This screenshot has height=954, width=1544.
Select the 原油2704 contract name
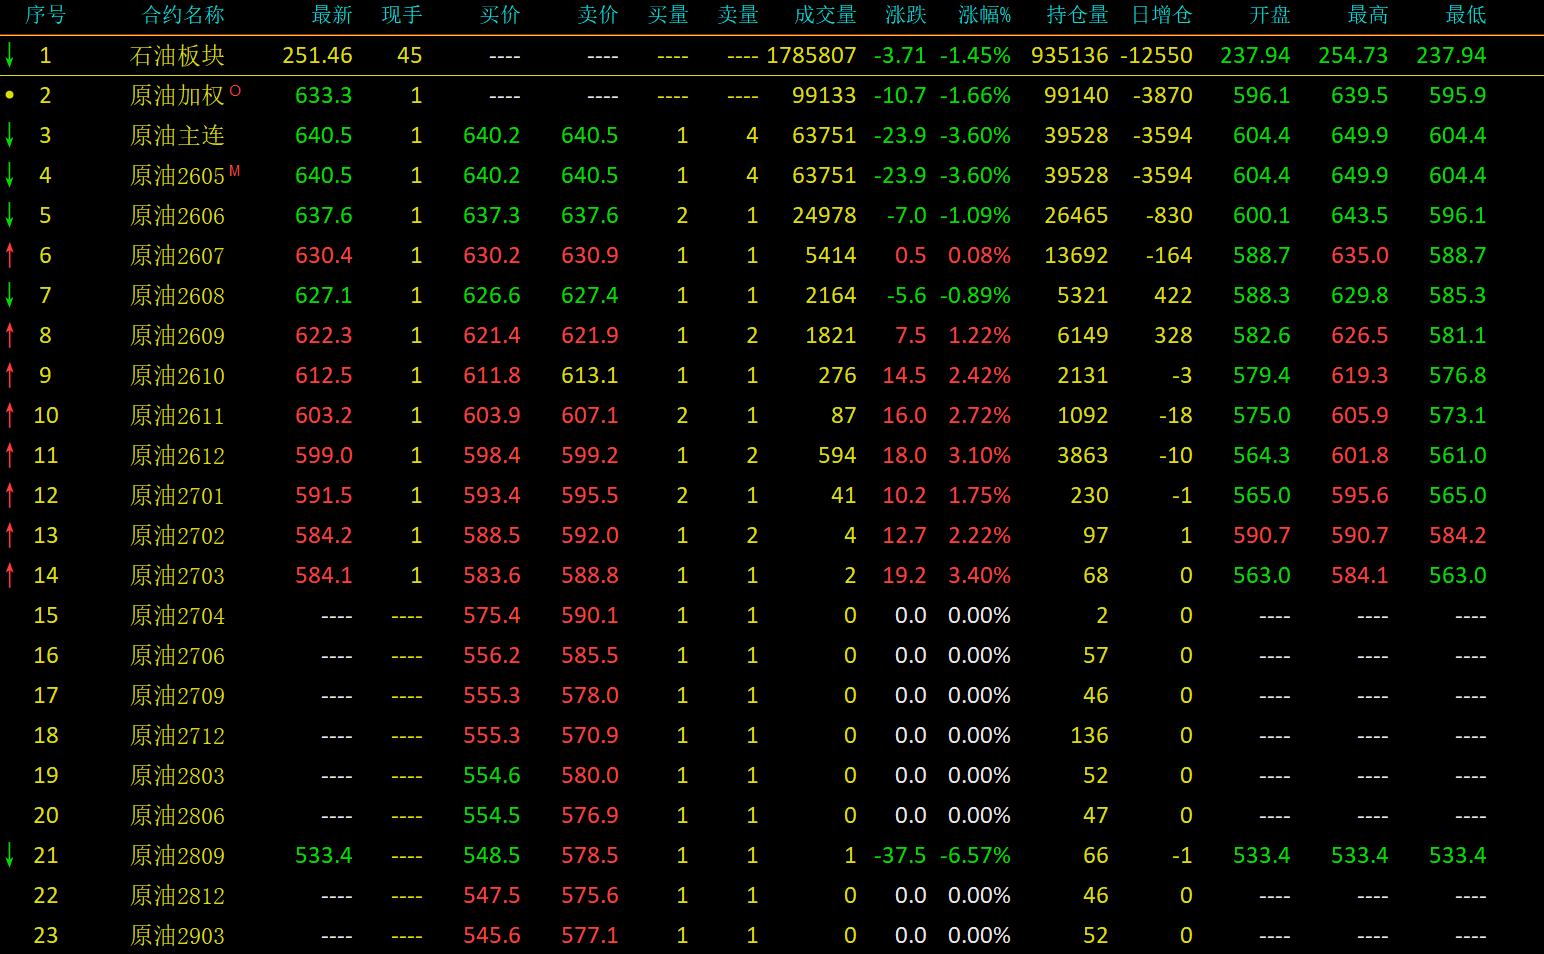(x=177, y=616)
